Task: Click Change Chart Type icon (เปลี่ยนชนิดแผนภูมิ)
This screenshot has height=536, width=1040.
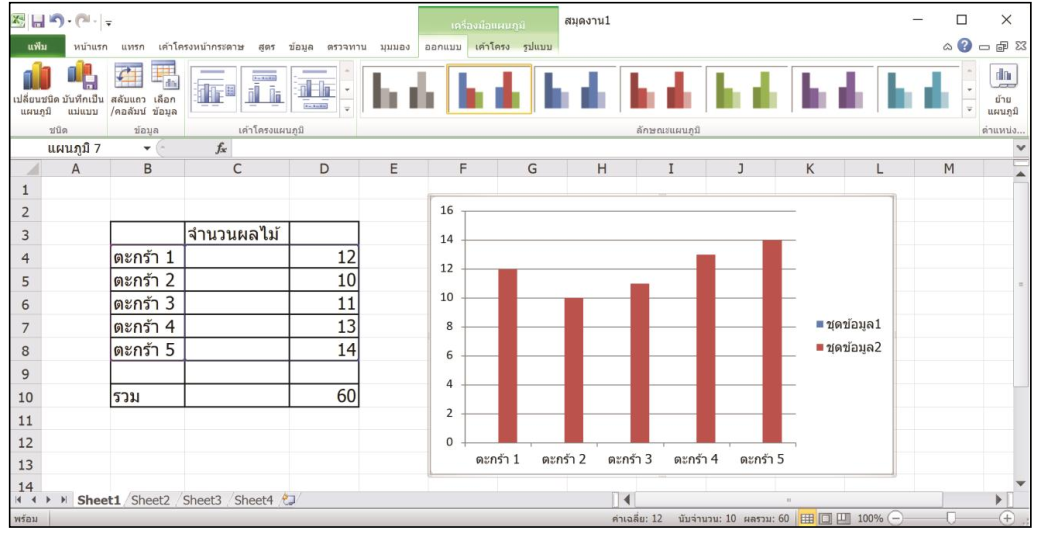Action: (36, 88)
